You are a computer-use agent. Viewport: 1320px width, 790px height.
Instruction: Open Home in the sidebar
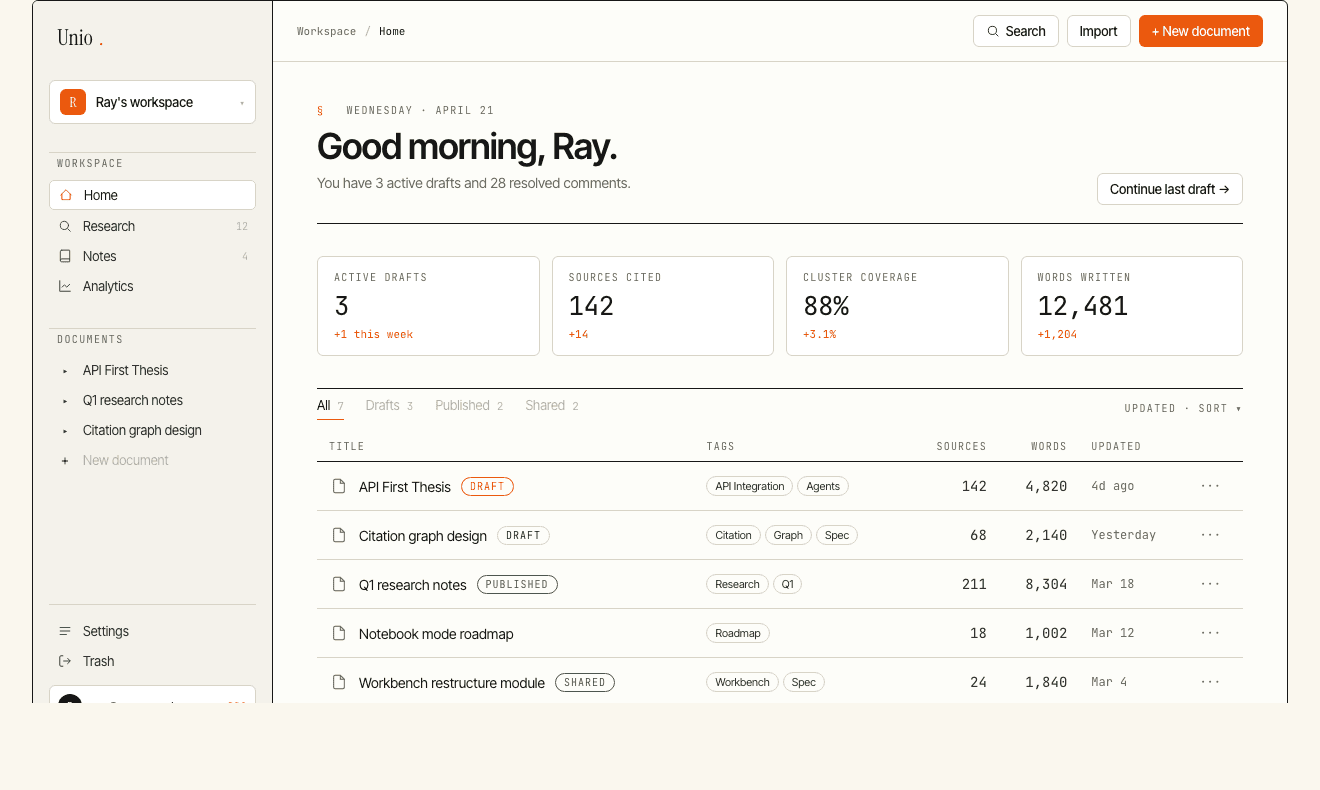point(152,195)
